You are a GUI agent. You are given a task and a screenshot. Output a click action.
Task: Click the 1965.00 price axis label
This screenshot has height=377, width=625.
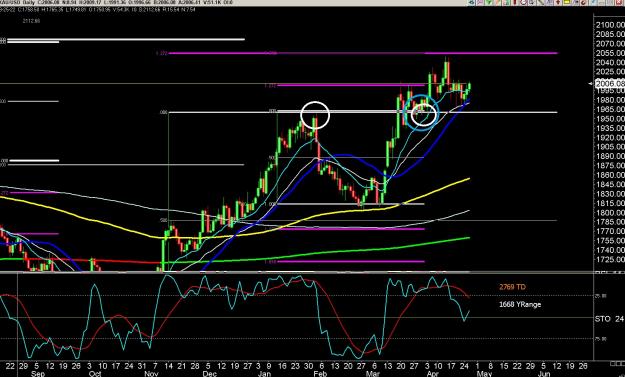pyautogui.click(x=610, y=109)
